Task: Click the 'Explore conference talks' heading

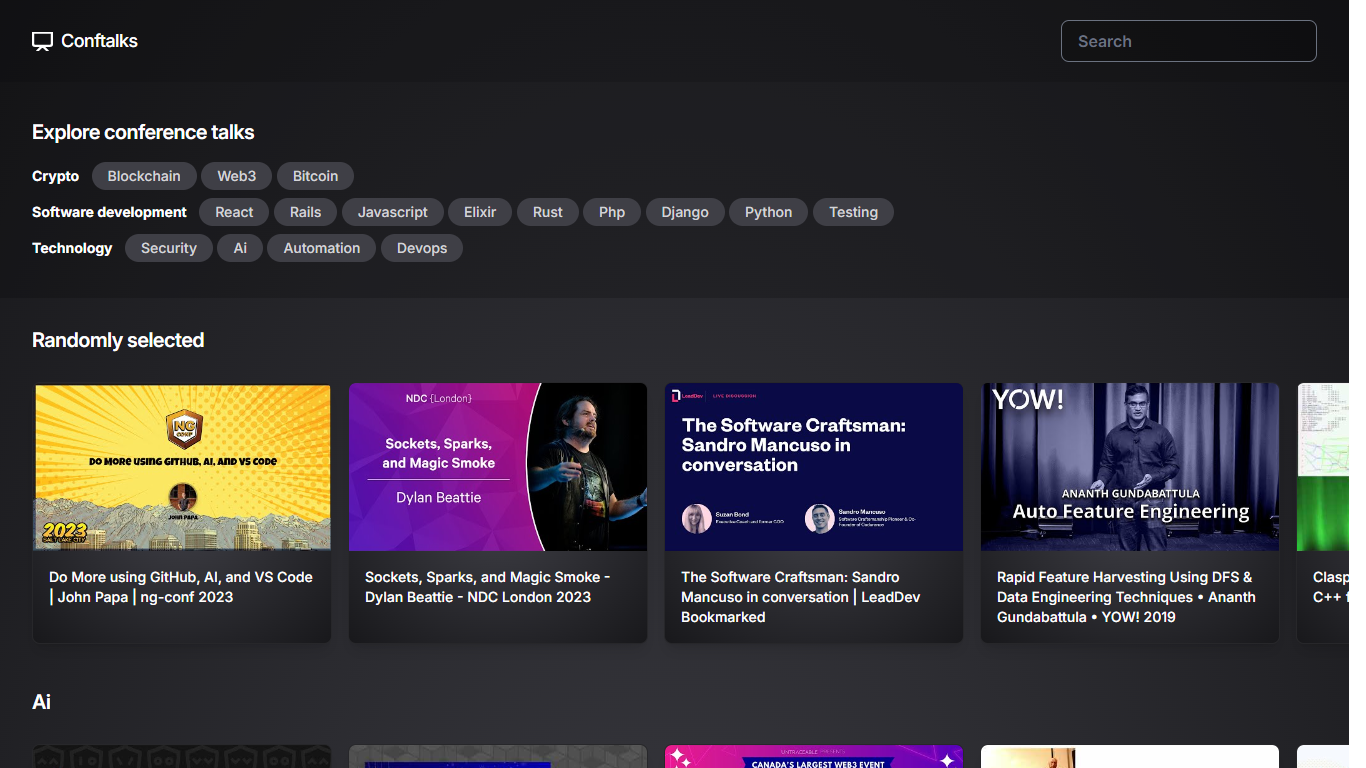Action: 143,132
